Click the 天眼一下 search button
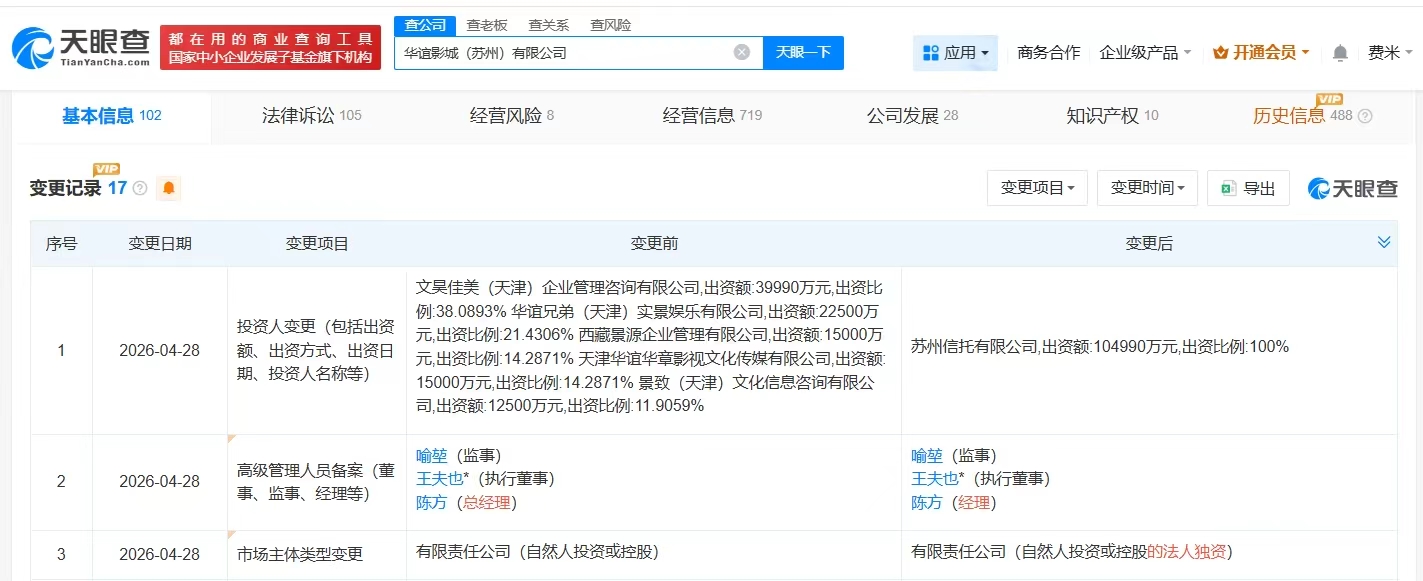The image size is (1423, 581). 803,52
